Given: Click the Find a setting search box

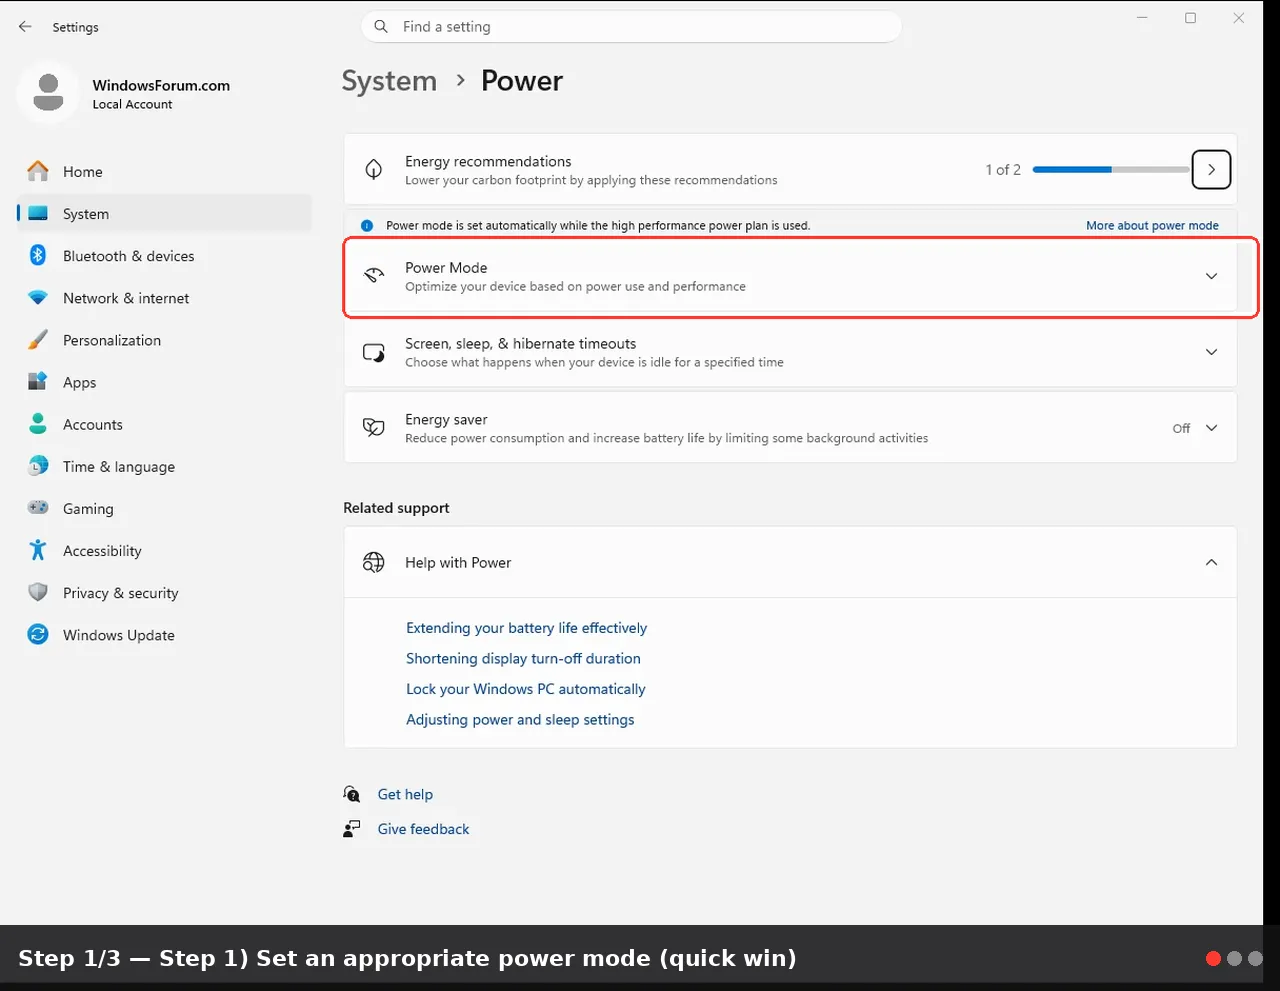Looking at the screenshot, I should pyautogui.click(x=631, y=27).
